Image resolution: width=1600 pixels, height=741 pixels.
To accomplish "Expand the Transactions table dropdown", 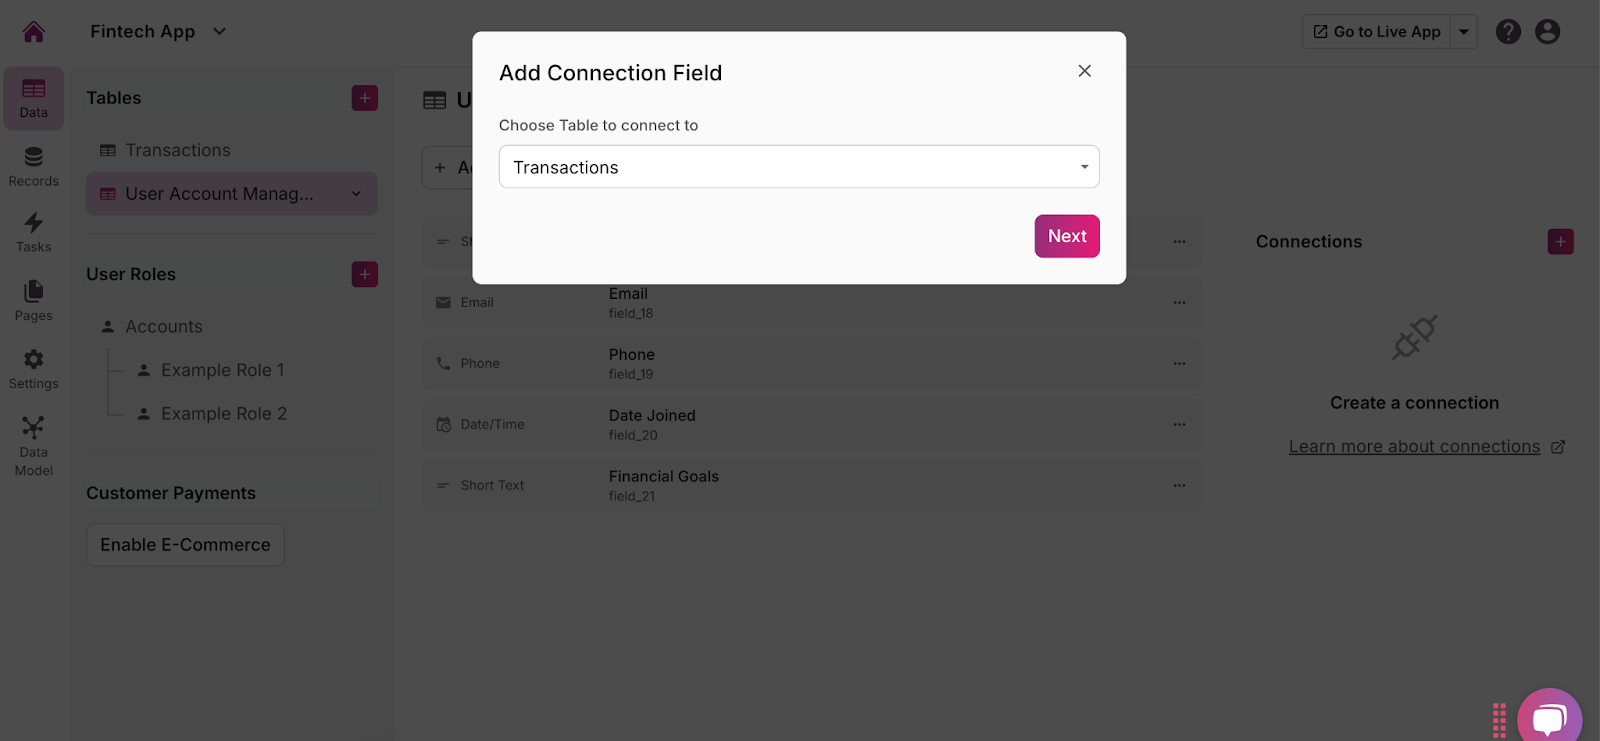I will (1084, 167).
